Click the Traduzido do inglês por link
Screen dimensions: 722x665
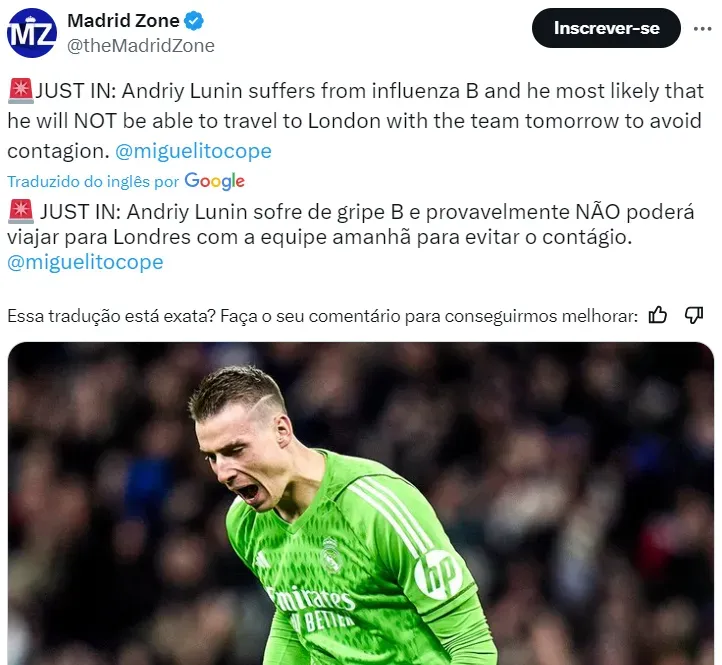(93, 181)
